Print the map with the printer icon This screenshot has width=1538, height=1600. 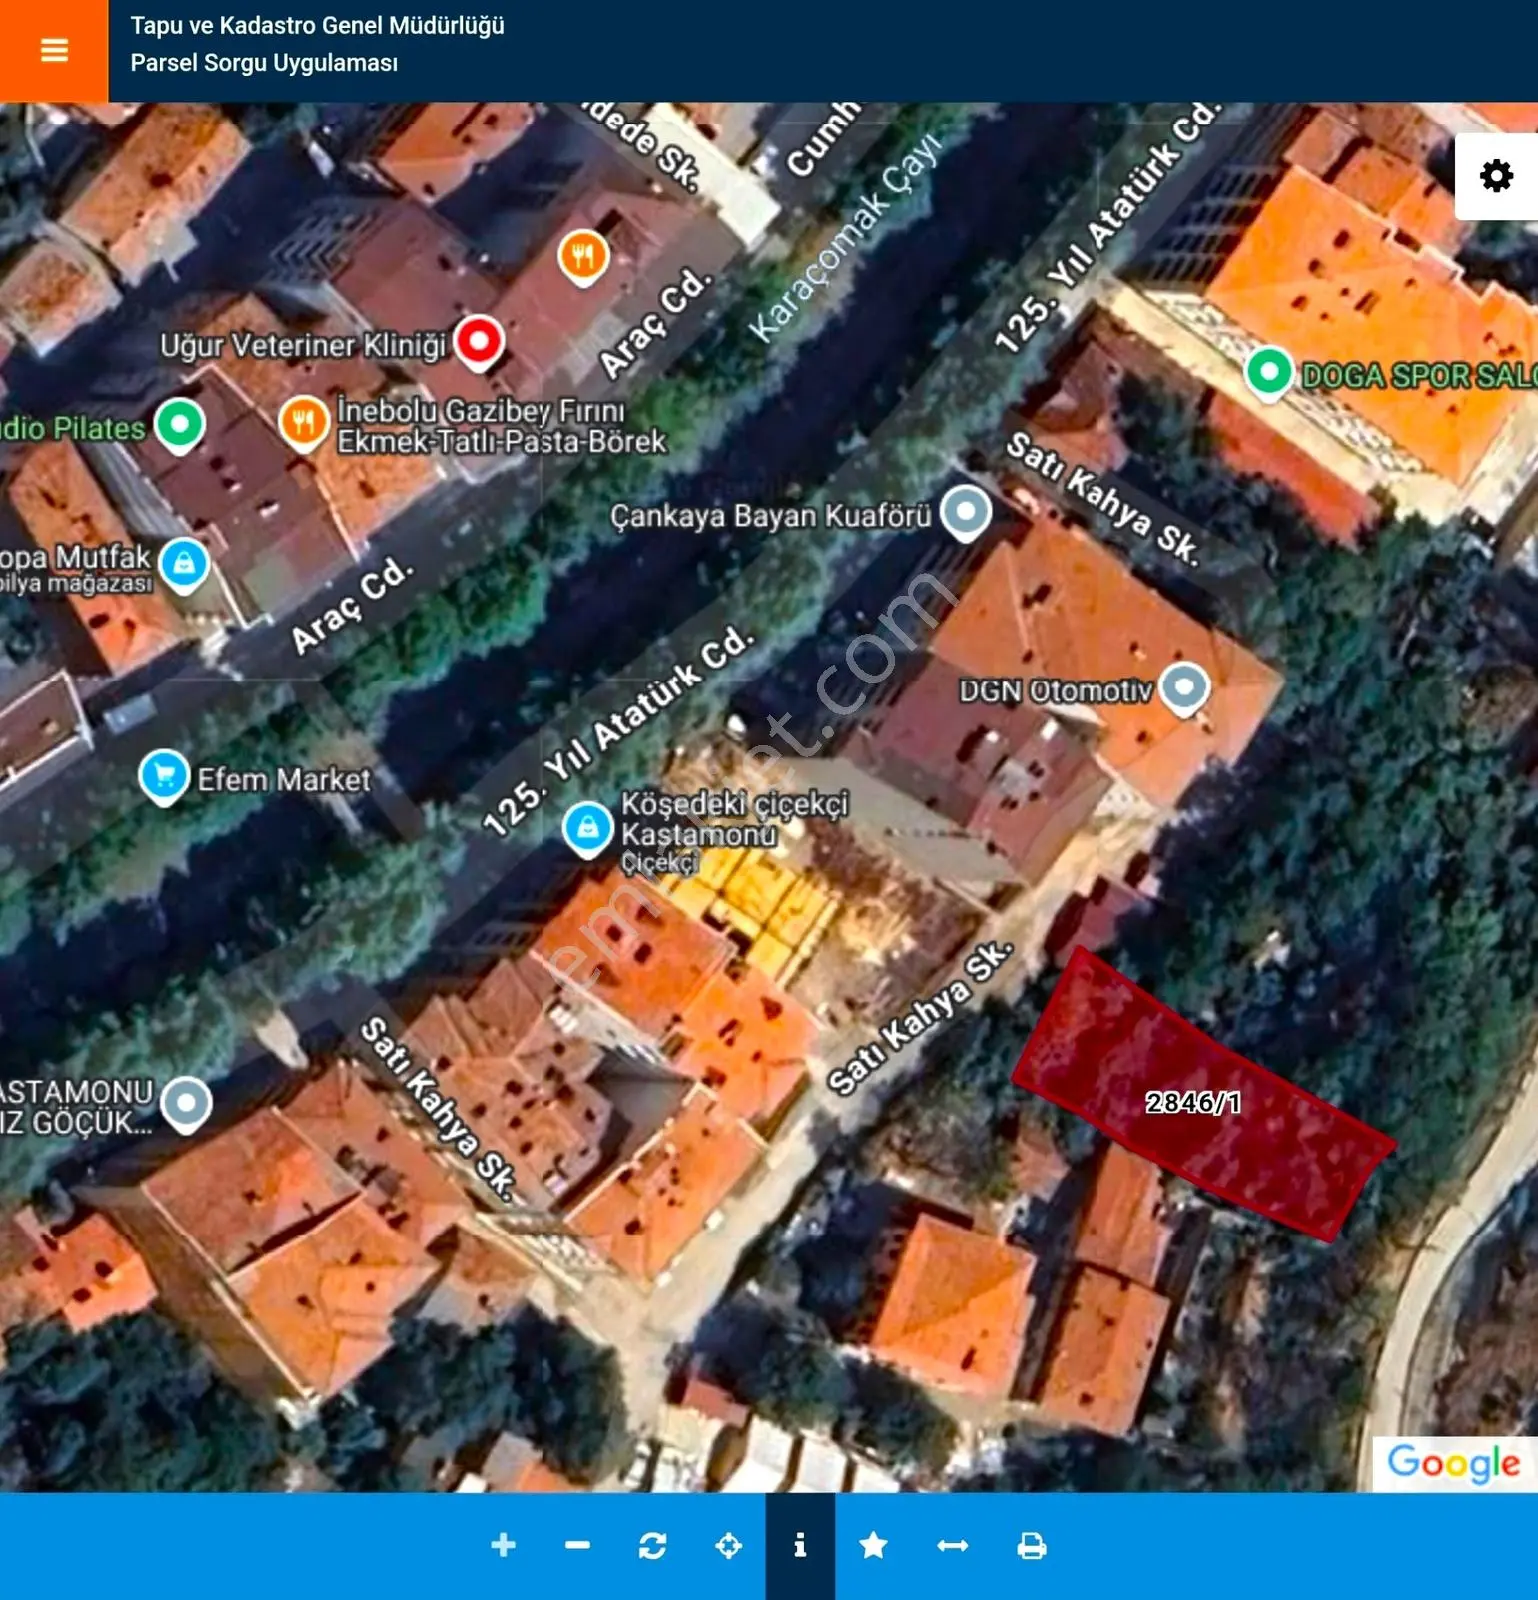tap(1031, 1546)
